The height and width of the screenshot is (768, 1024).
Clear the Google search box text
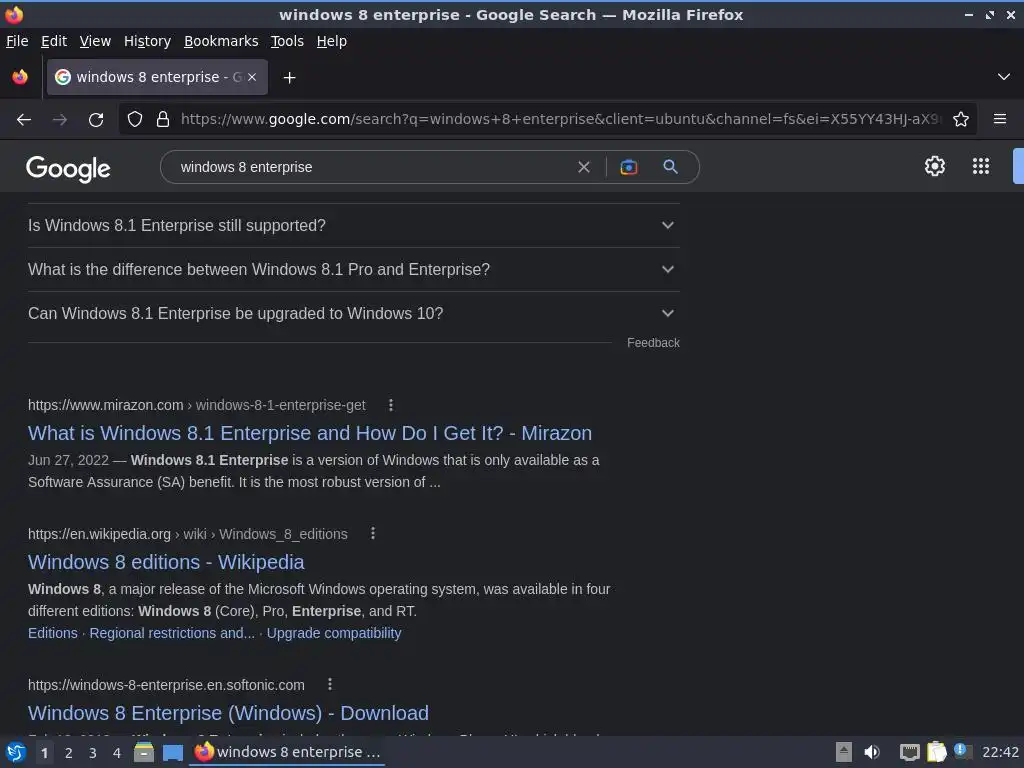pos(584,167)
